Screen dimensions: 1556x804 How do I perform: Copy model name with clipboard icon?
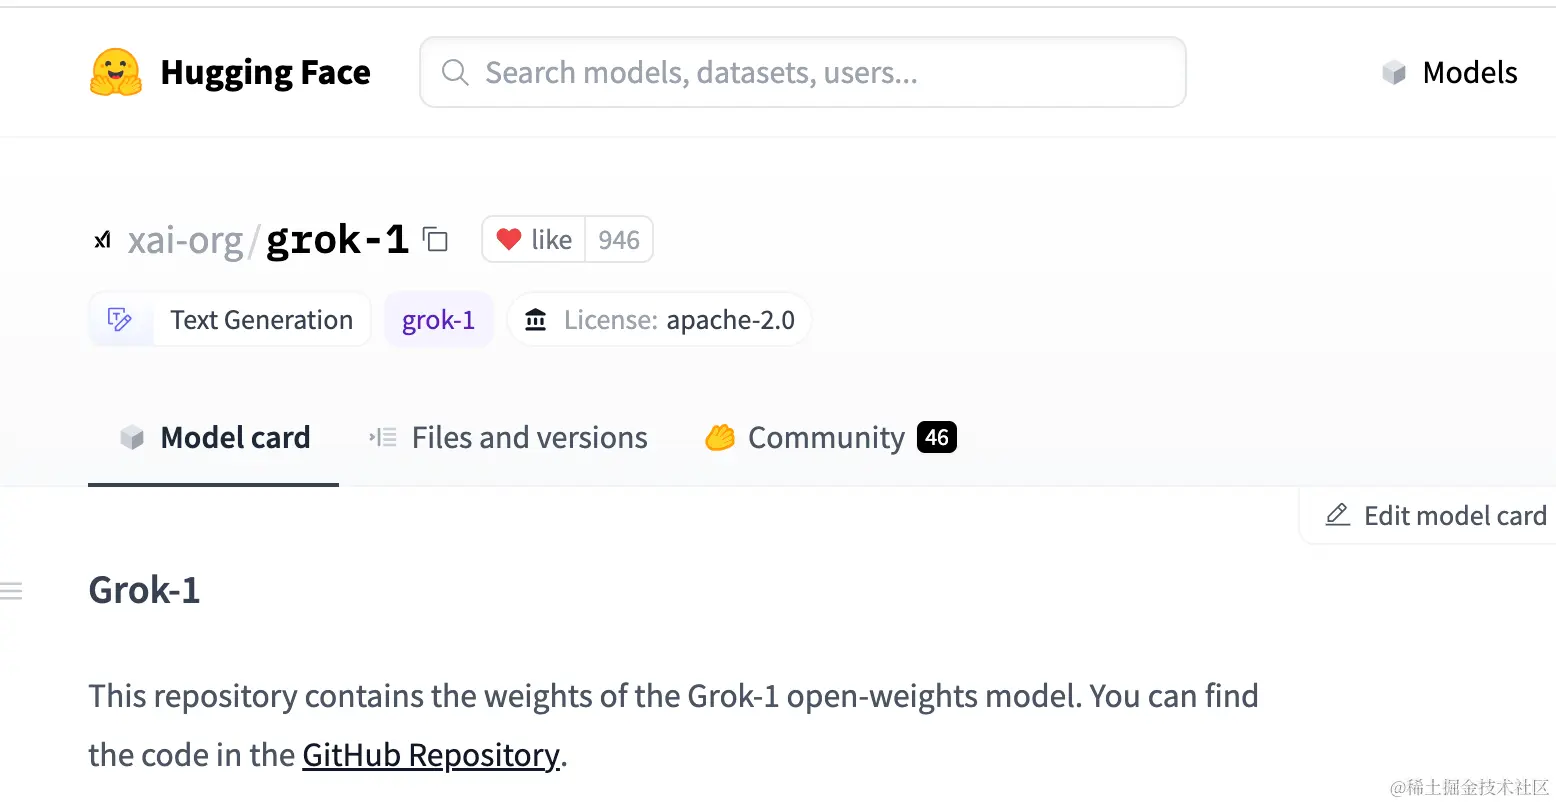pos(435,240)
